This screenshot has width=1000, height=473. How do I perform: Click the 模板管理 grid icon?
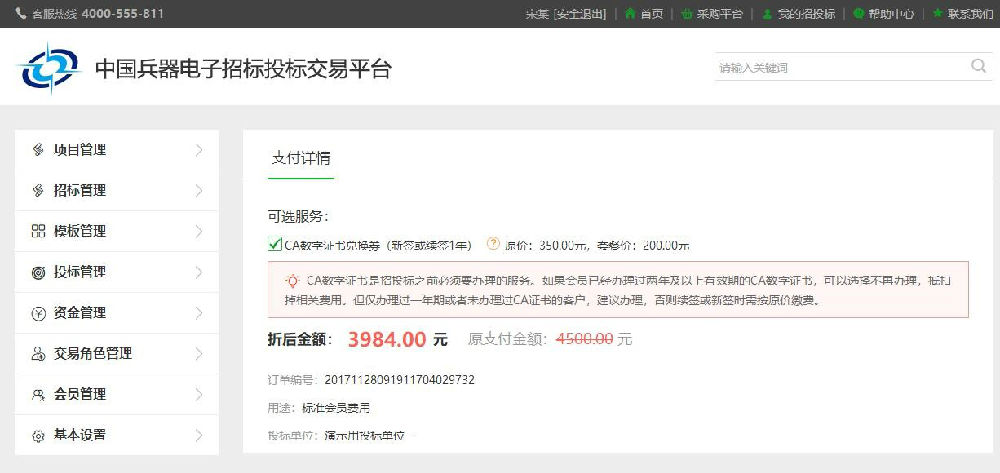[38, 231]
